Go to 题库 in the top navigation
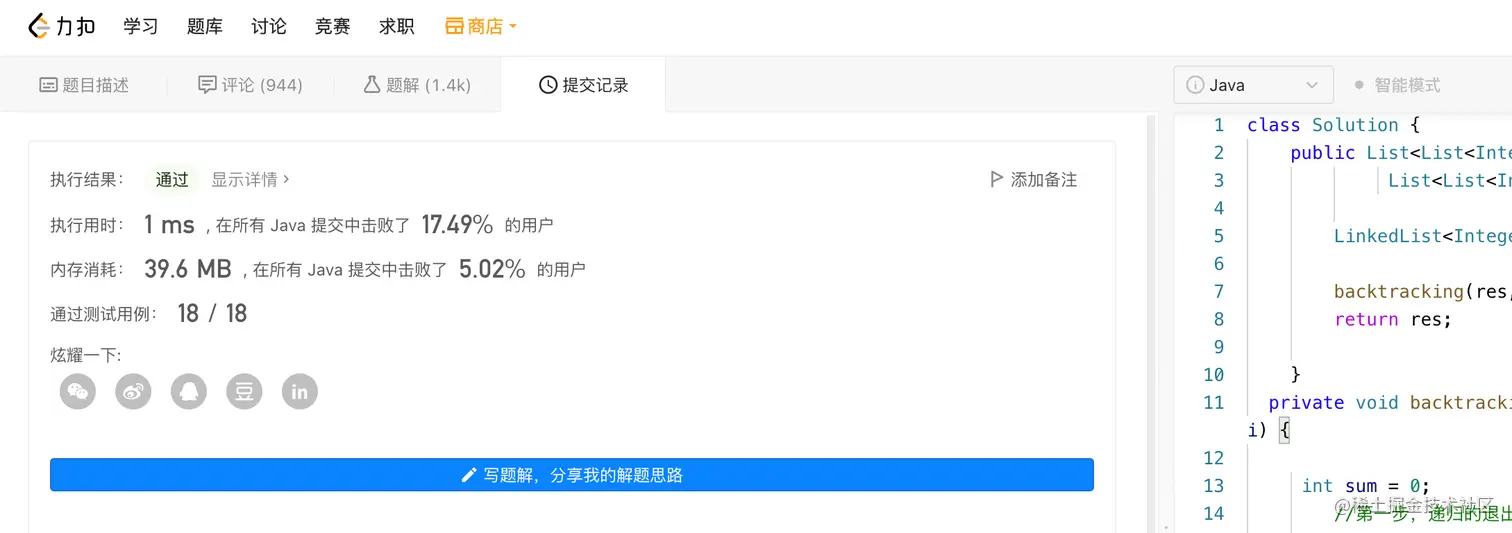1512x533 pixels. tap(205, 27)
